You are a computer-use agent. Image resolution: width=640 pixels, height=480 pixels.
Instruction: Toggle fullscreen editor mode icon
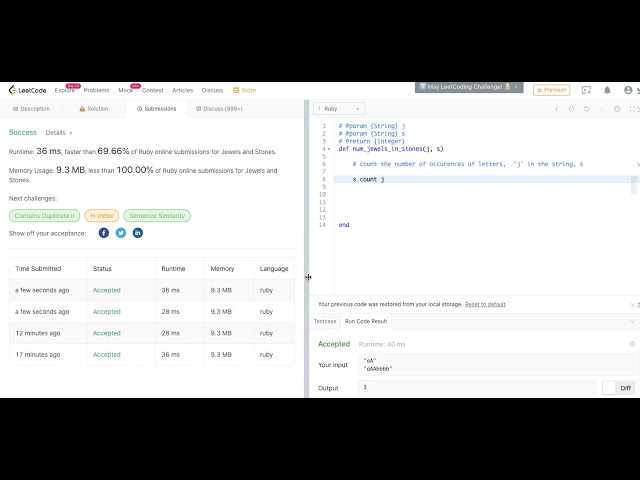[x=632, y=109]
